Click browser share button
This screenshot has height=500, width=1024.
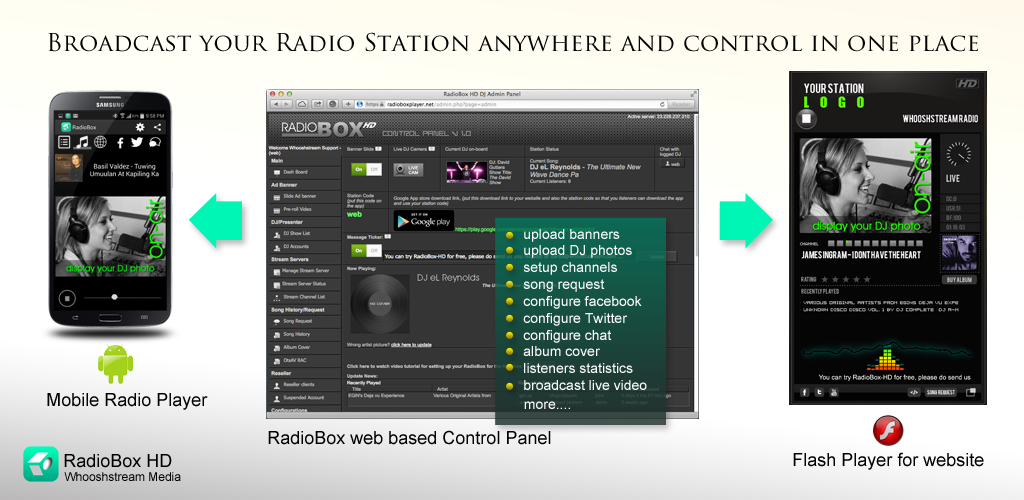317,104
